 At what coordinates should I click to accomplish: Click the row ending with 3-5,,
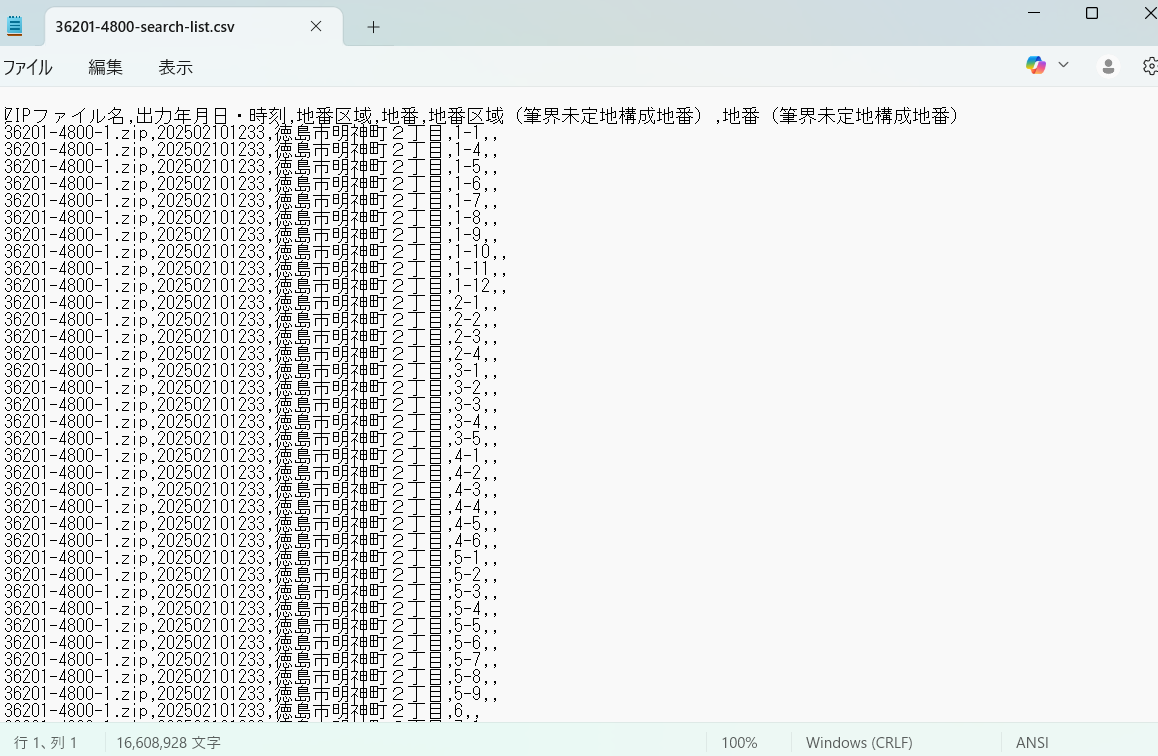tap(251, 439)
